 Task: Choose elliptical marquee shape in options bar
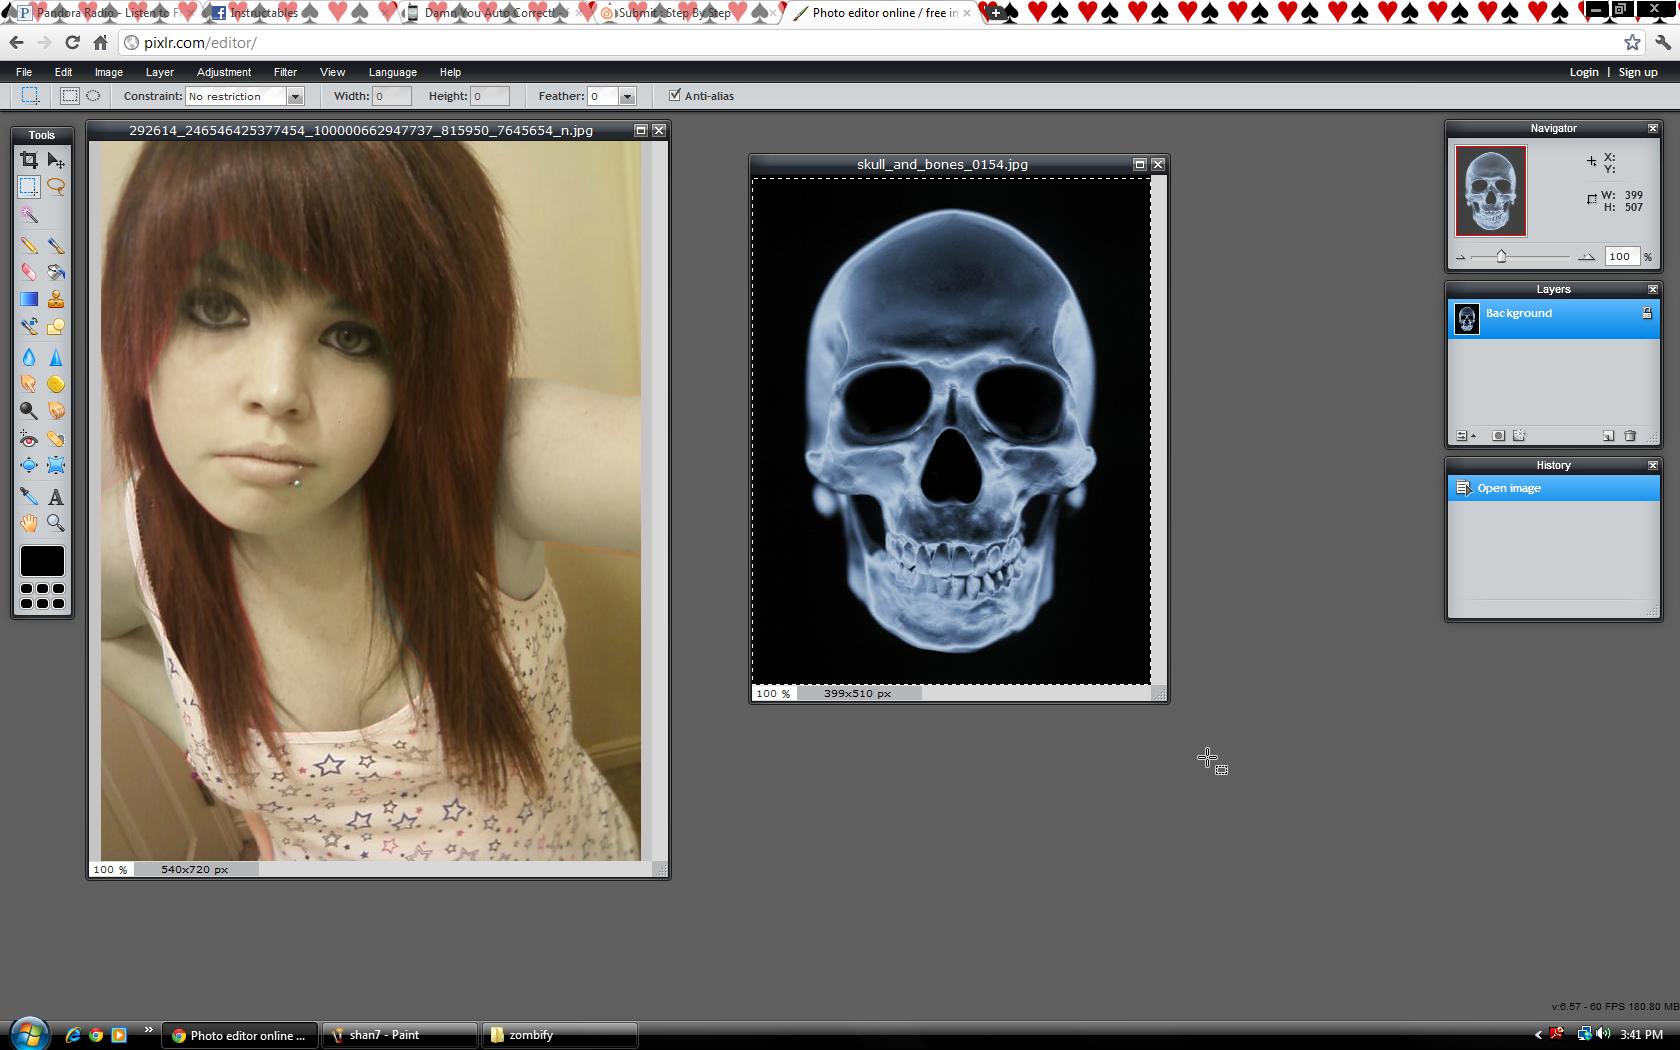tap(93, 96)
